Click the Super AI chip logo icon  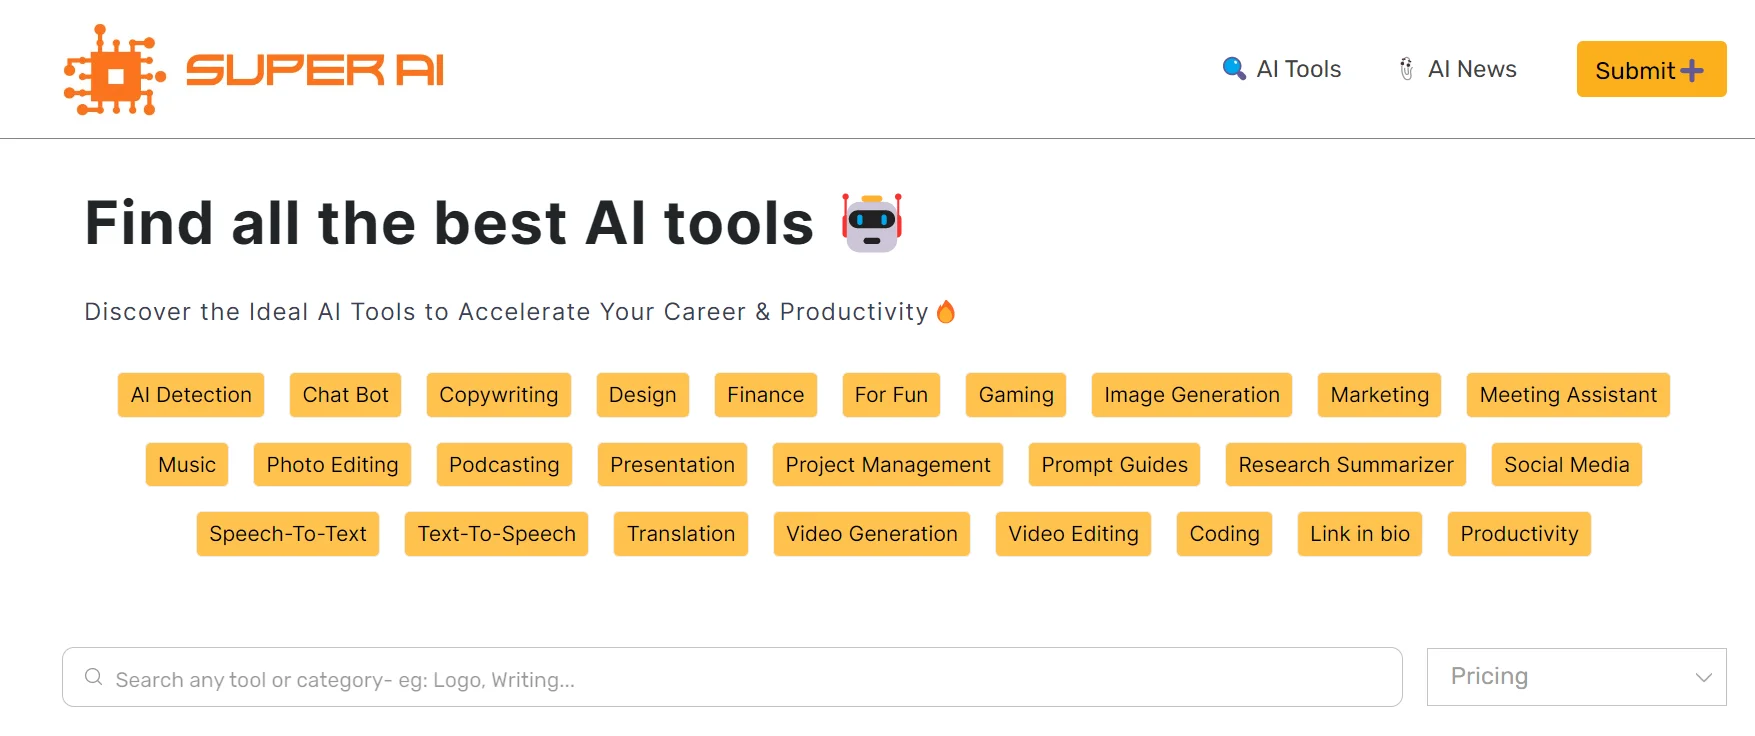pyautogui.click(x=113, y=71)
